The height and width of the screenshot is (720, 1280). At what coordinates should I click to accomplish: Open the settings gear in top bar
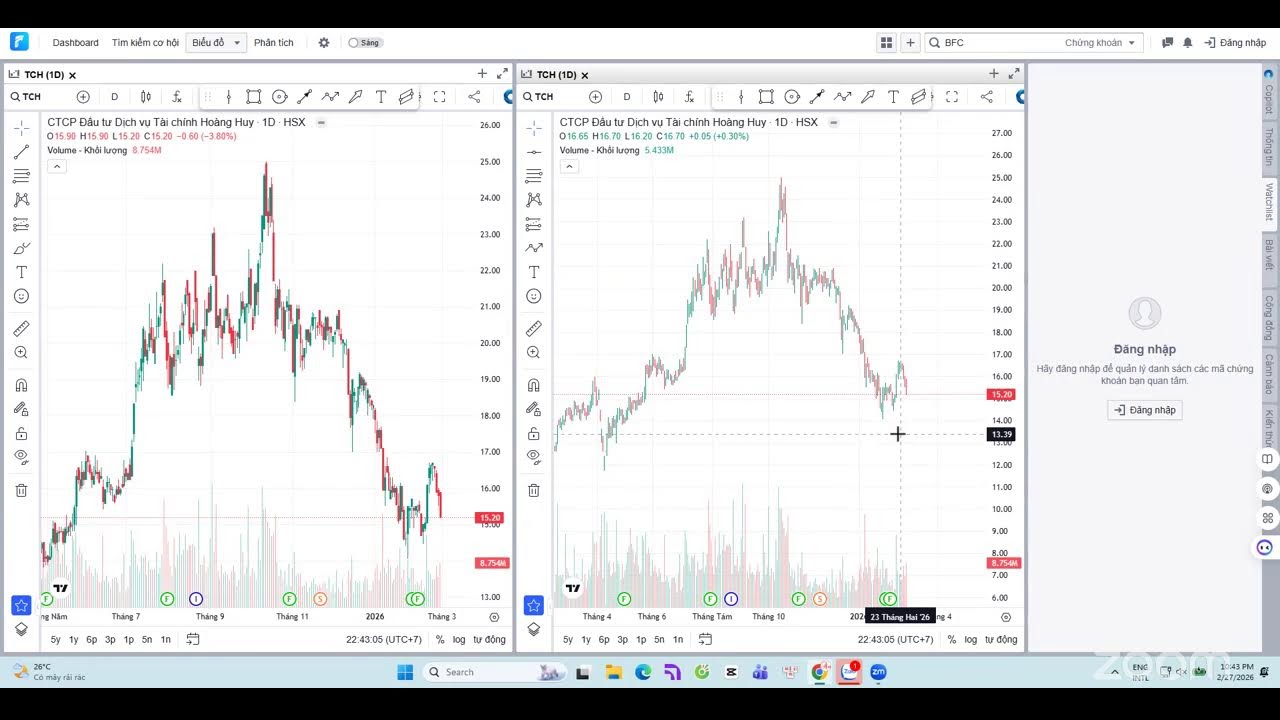324,43
